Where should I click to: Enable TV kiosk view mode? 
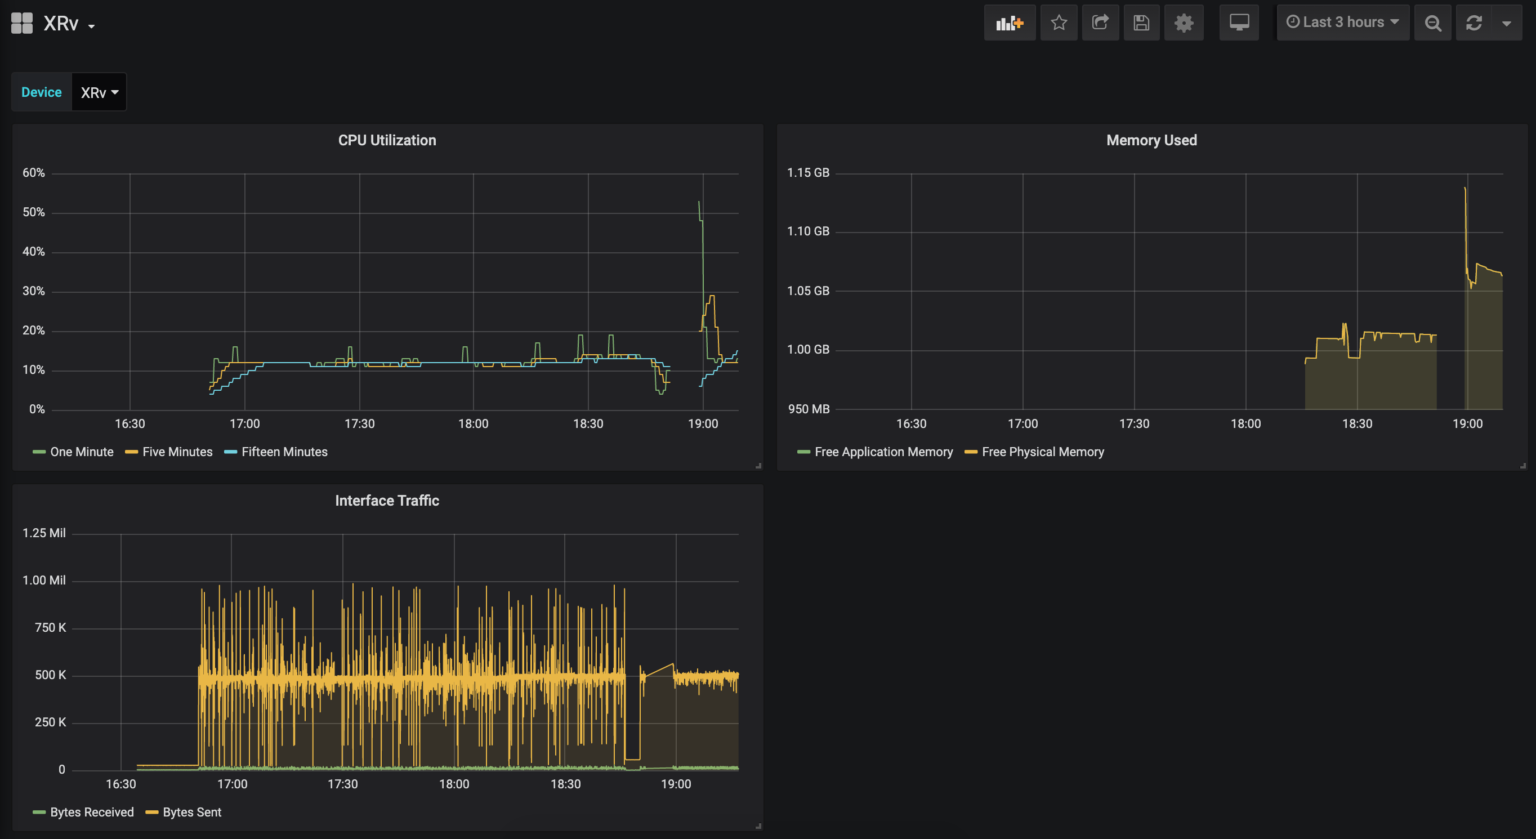point(1239,22)
